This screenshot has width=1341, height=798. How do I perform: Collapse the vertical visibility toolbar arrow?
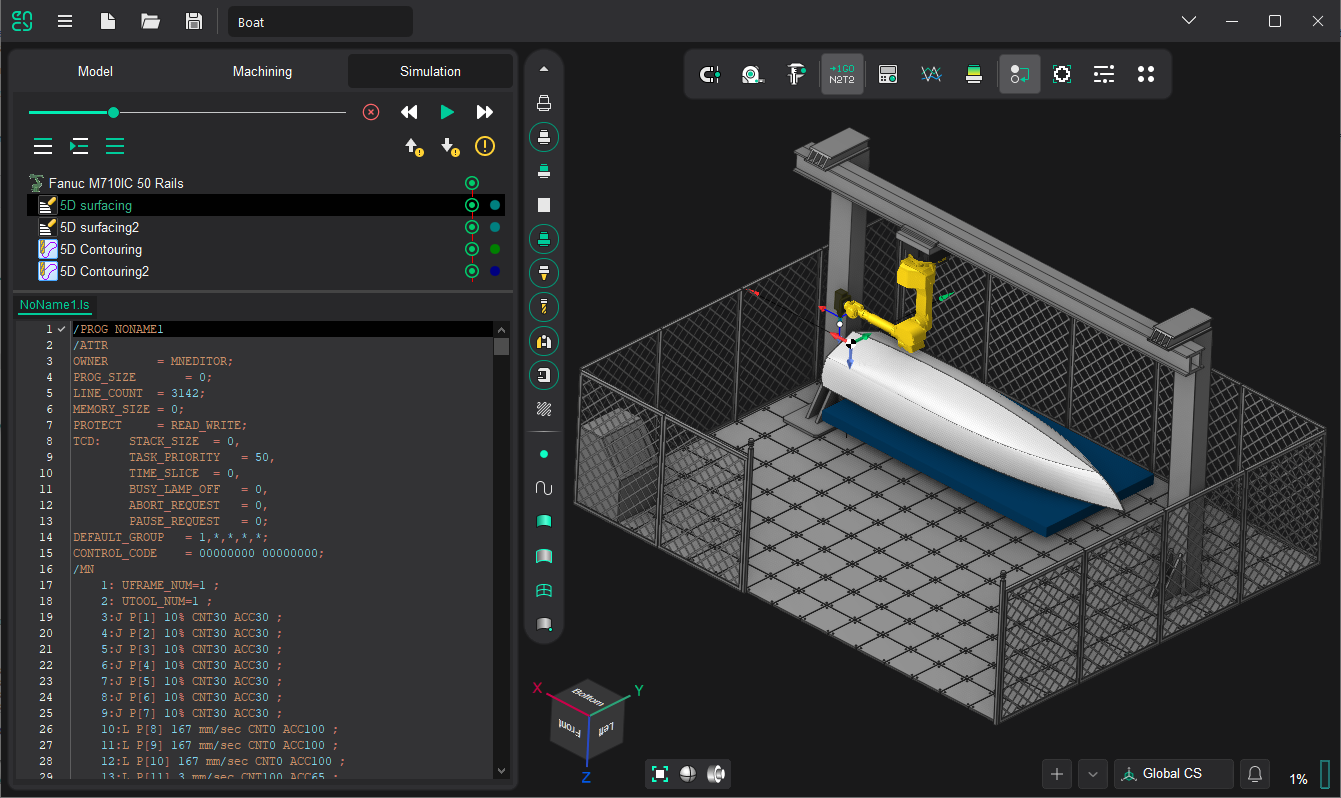[x=544, y=69]
